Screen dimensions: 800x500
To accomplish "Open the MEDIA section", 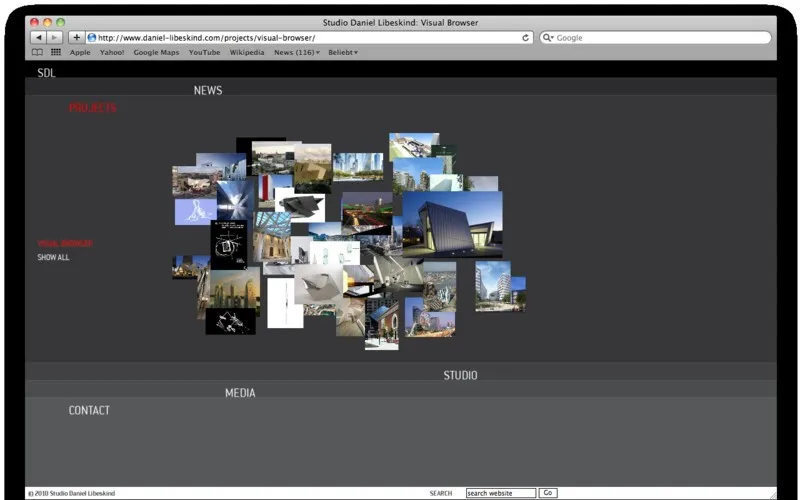I will (240, 393).
